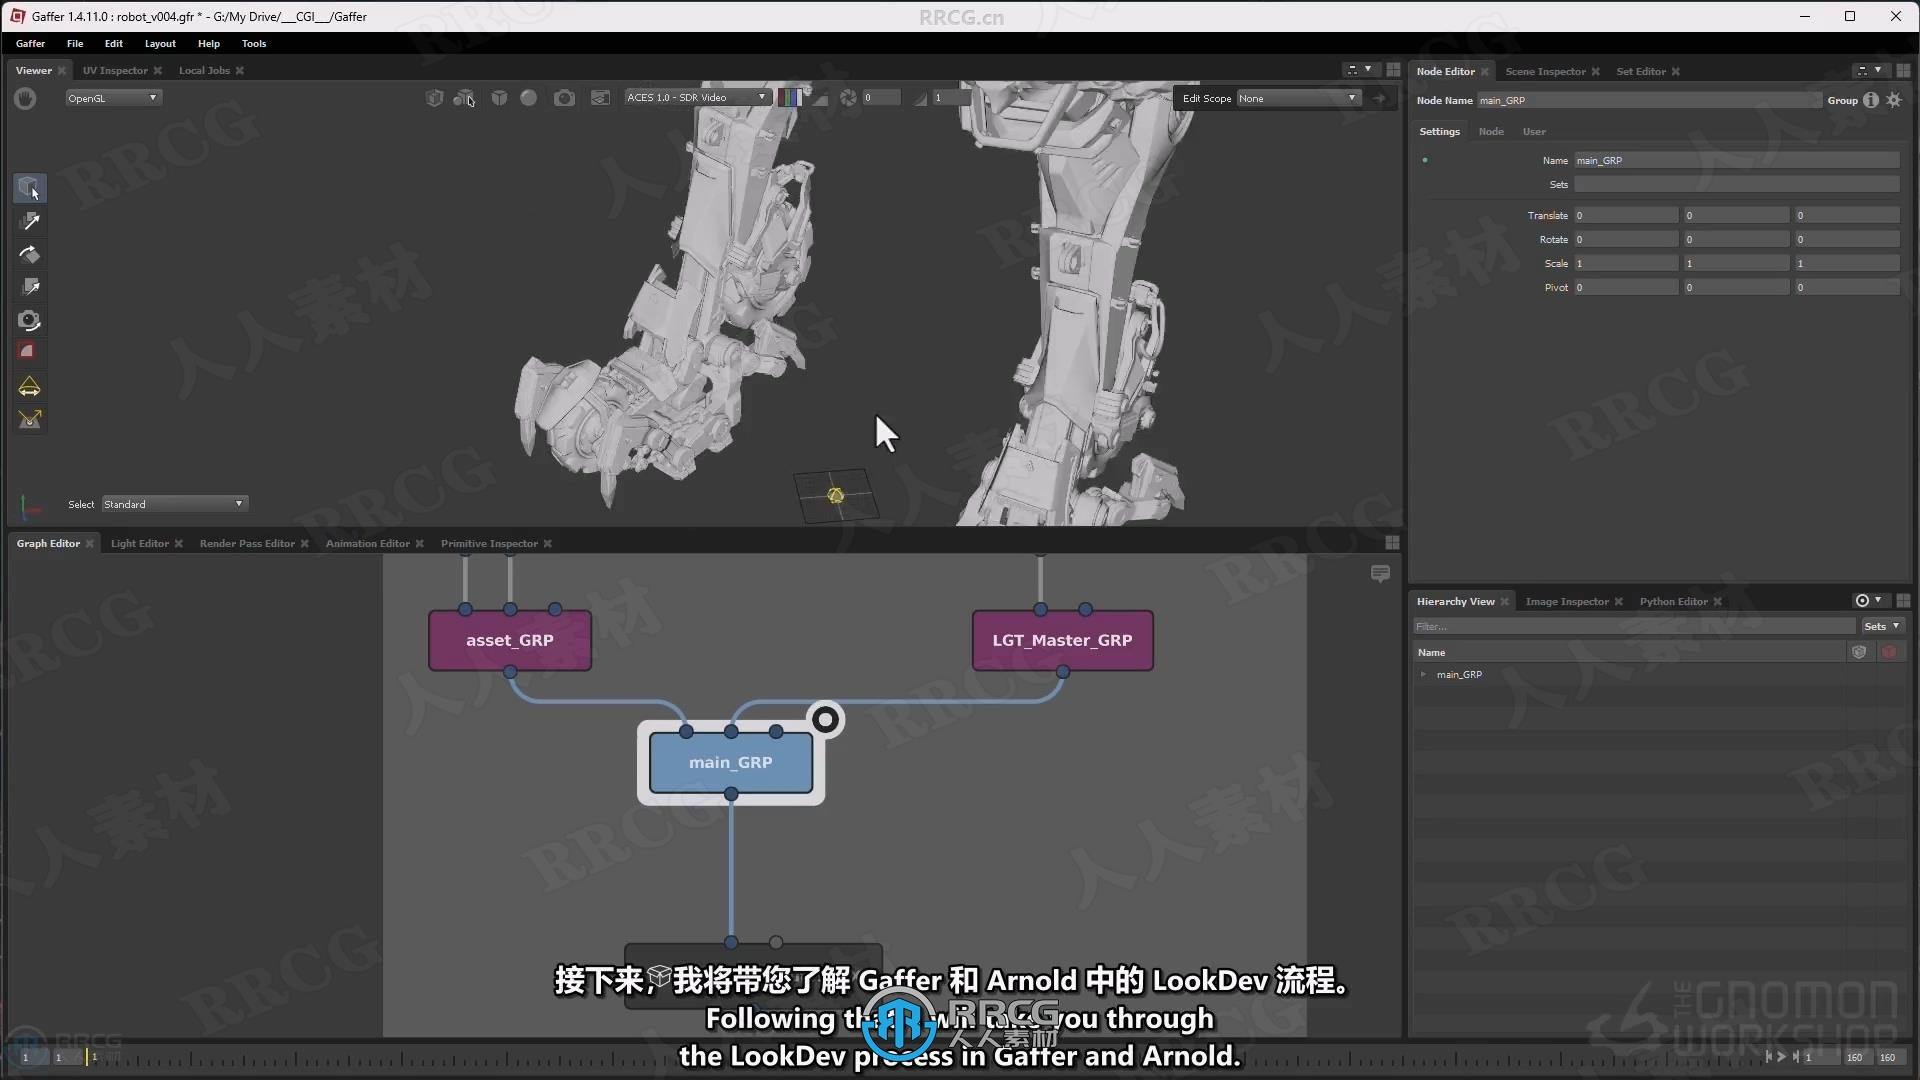The height and width of the screenshot is (1080, 1920).
Task: Open the Sets dropdown in Hierarchy View
Action: click(x=1881, y=626)
